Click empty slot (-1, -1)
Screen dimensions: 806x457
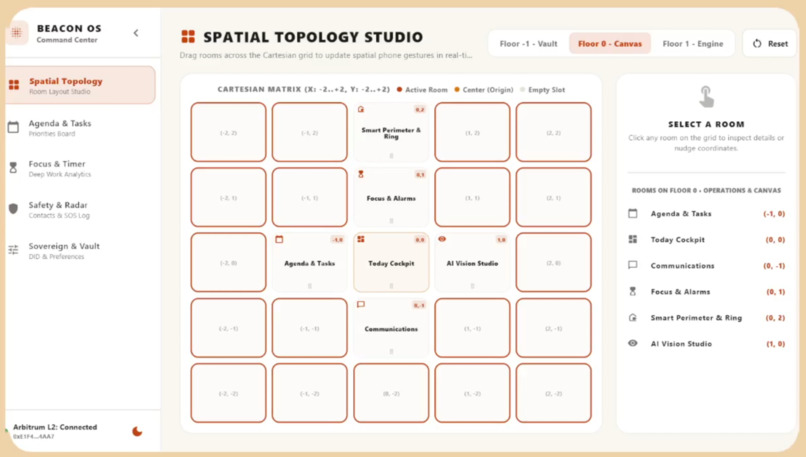309,328
